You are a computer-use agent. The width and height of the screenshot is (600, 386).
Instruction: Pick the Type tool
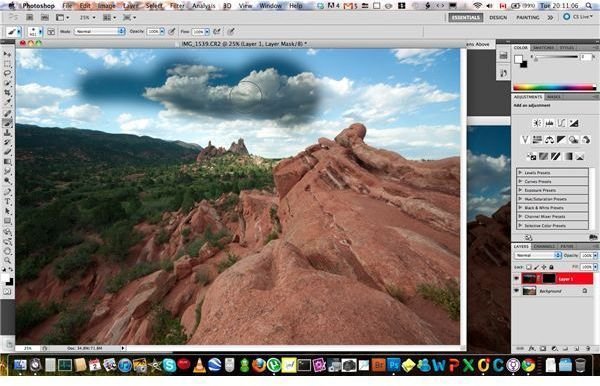tap(7, 202)
